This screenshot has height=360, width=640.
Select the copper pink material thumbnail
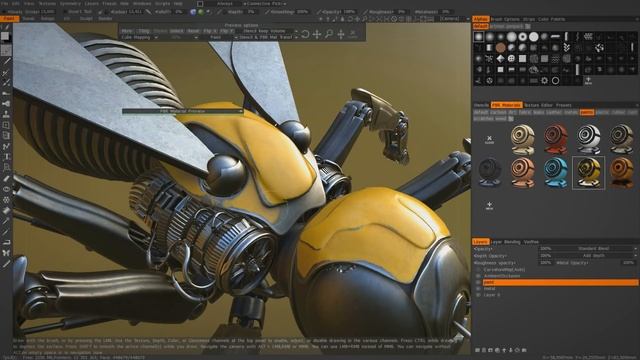coord(522,173)
